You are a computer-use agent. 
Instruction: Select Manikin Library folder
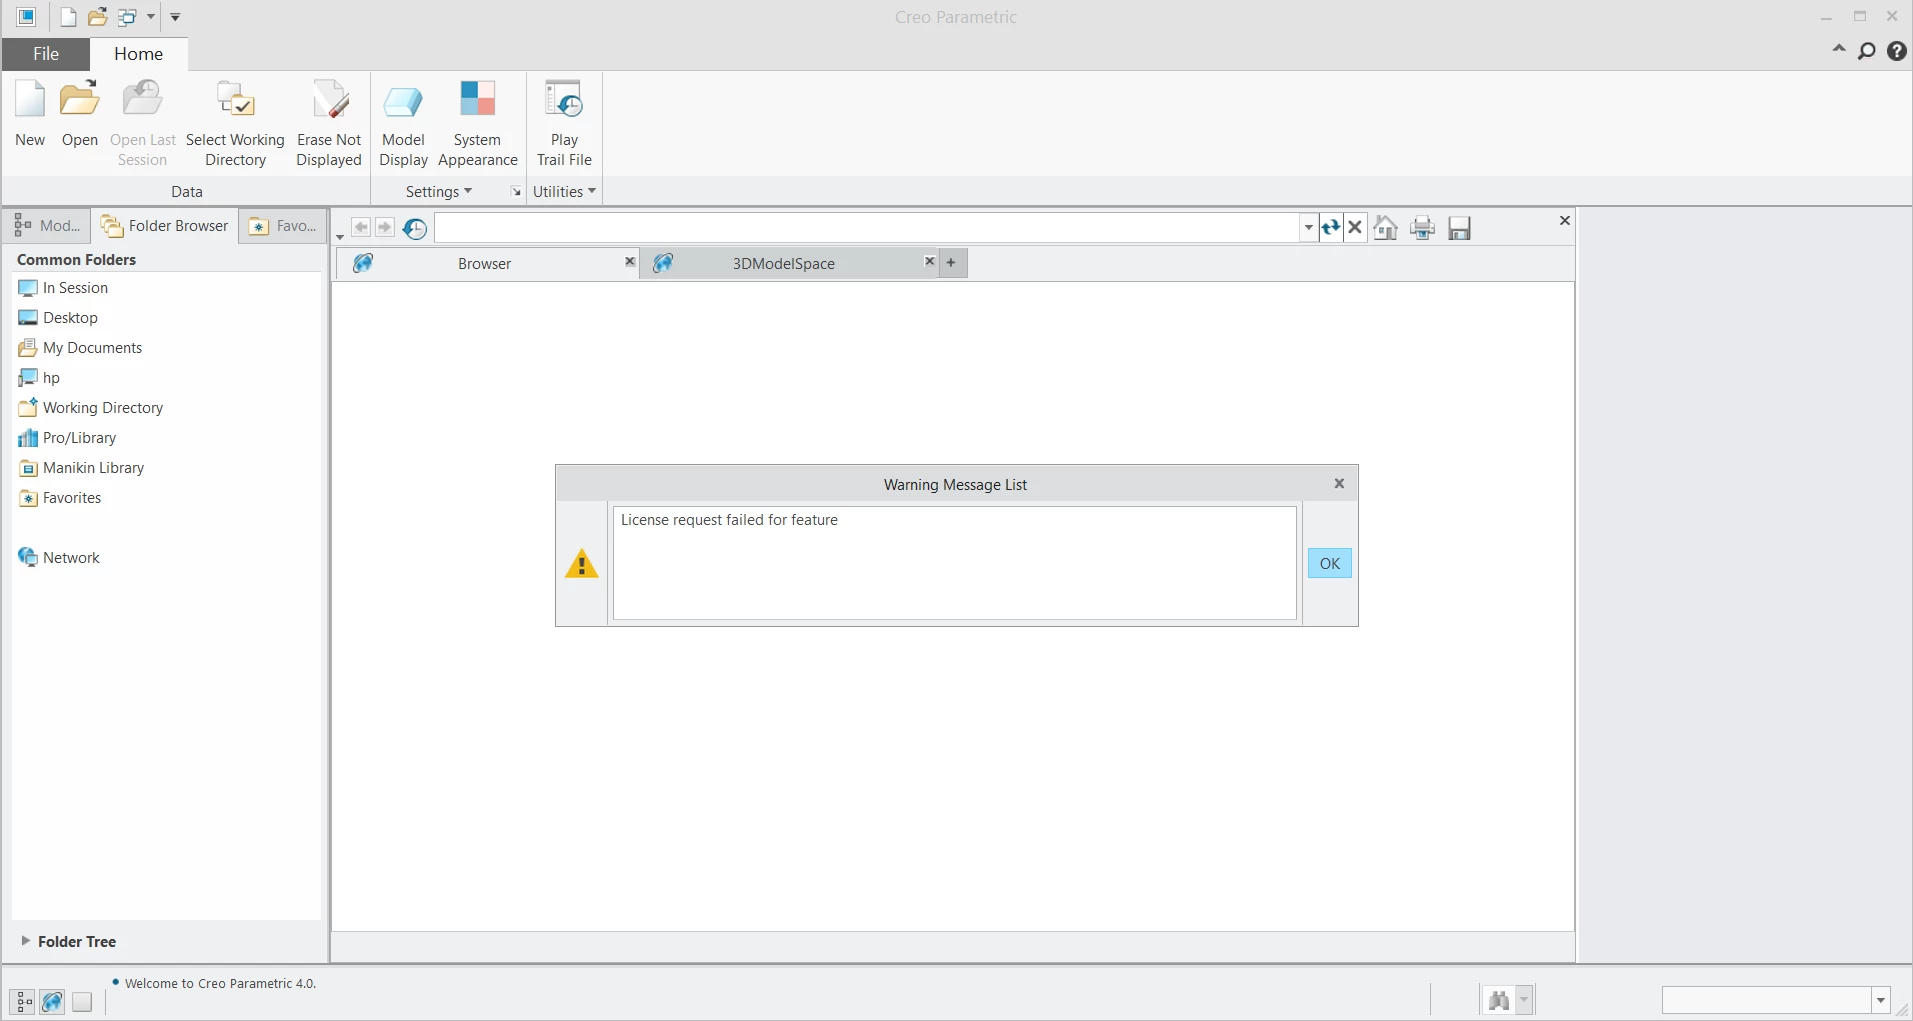[x=82, y=468]
